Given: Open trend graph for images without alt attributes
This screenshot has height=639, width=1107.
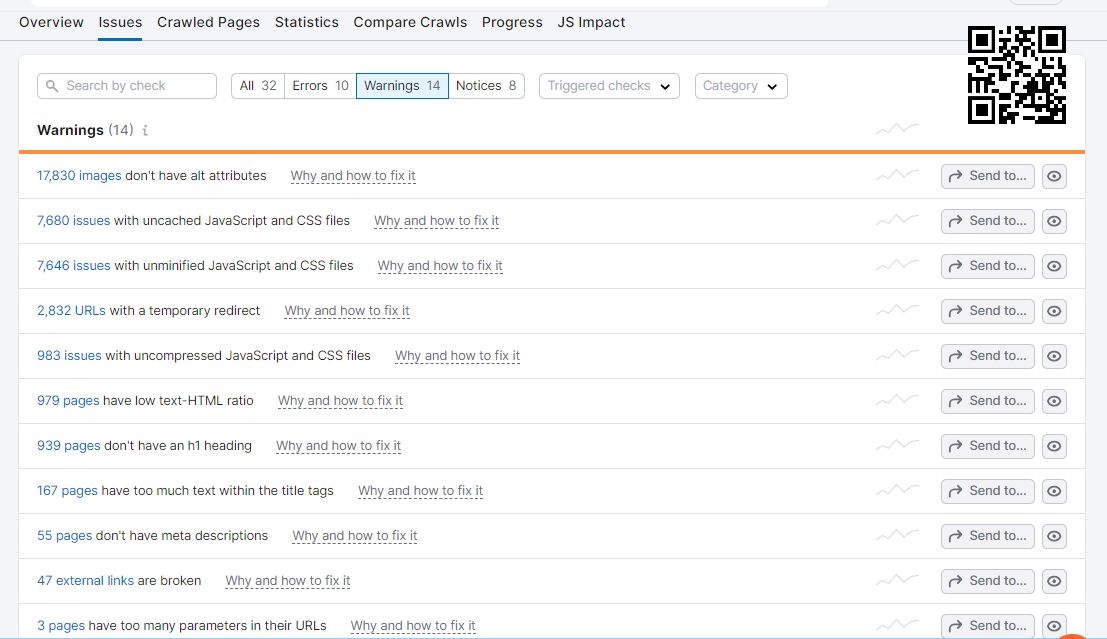Looking at the screenshot, I should coord(897,175).
